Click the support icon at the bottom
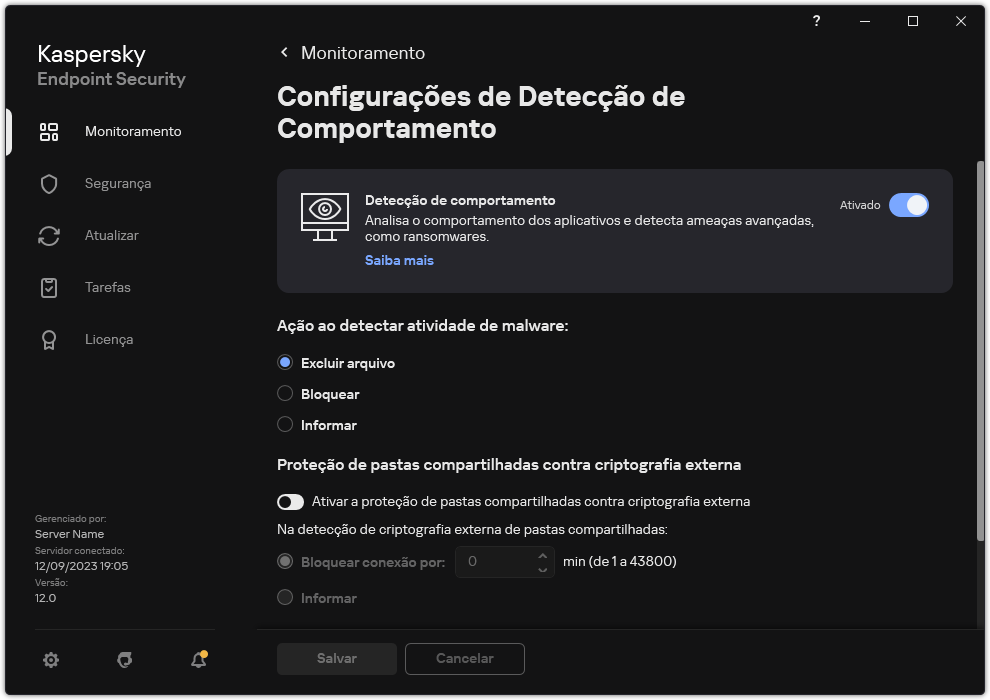Image resolution: width=990 pixels, height=700 pixels. pos(124,660)
